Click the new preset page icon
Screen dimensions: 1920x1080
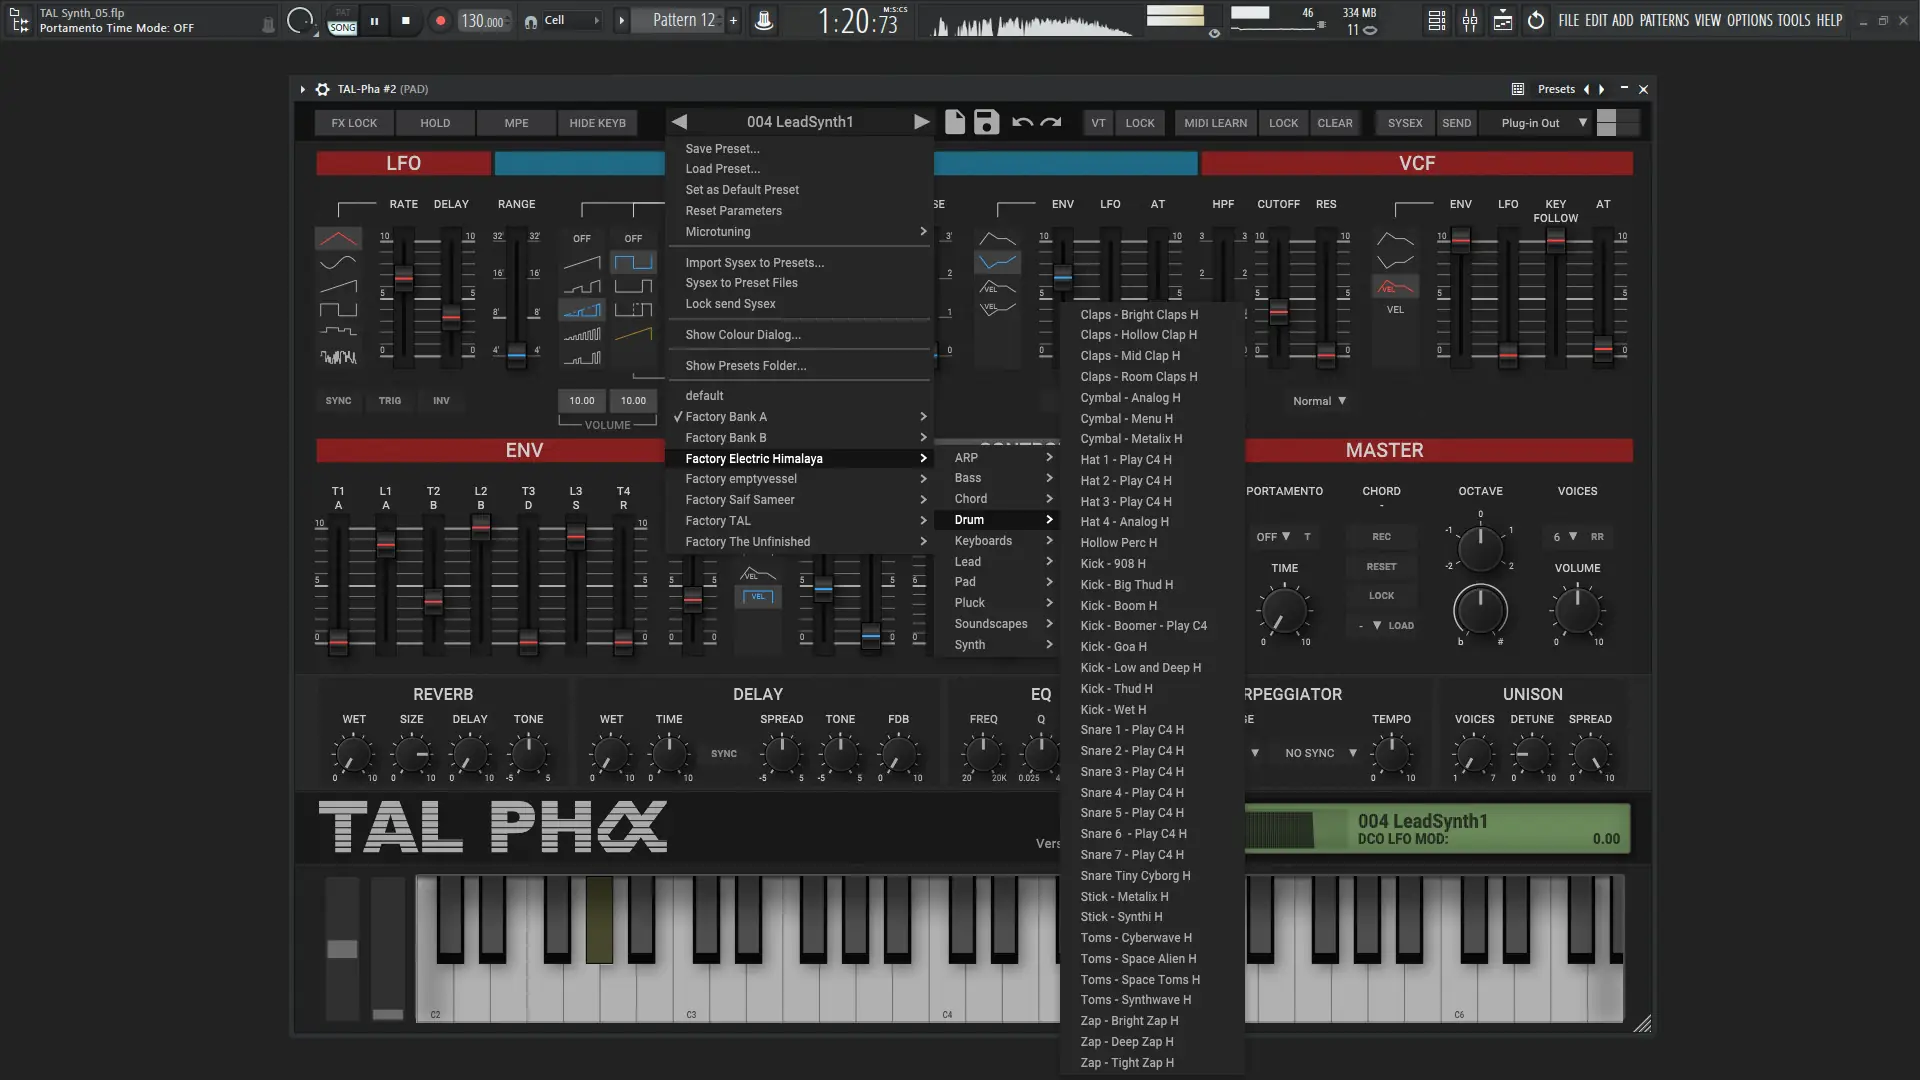pos(955,122)
